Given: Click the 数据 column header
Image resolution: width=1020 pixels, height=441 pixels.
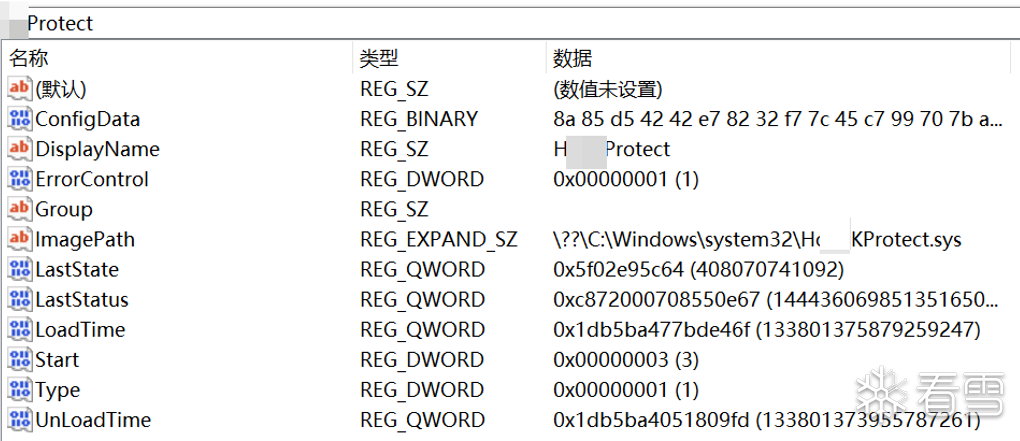Looking at the screenshot, I should (x=572, y=58).
